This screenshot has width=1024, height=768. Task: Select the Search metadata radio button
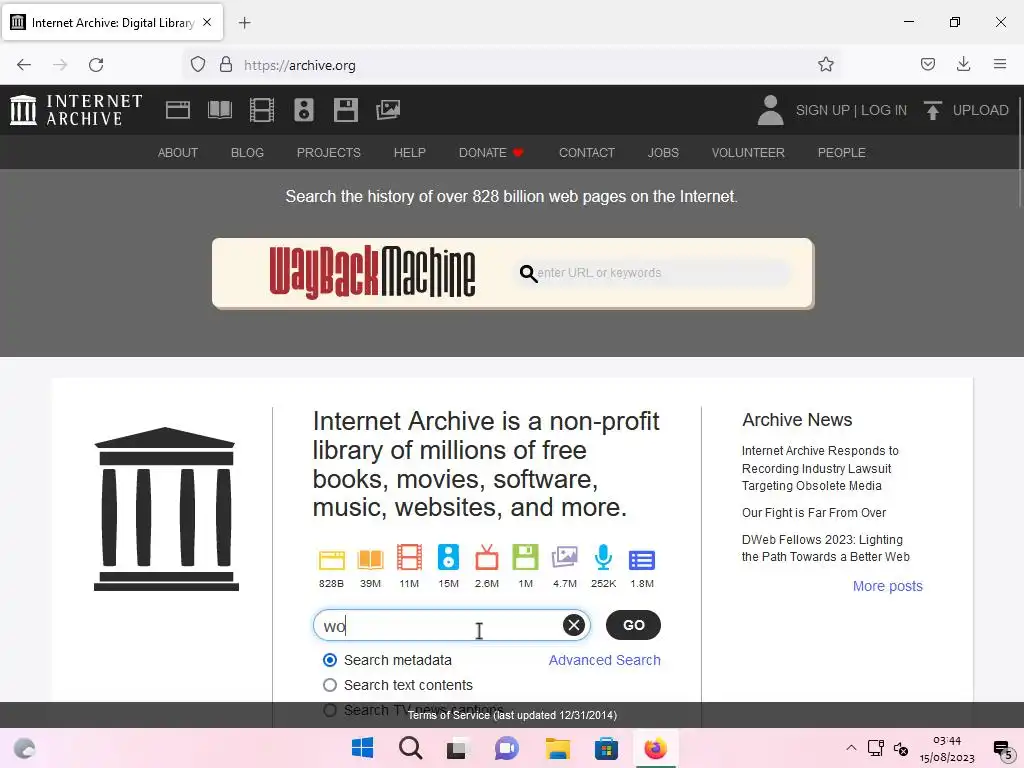tap(330, 660)
